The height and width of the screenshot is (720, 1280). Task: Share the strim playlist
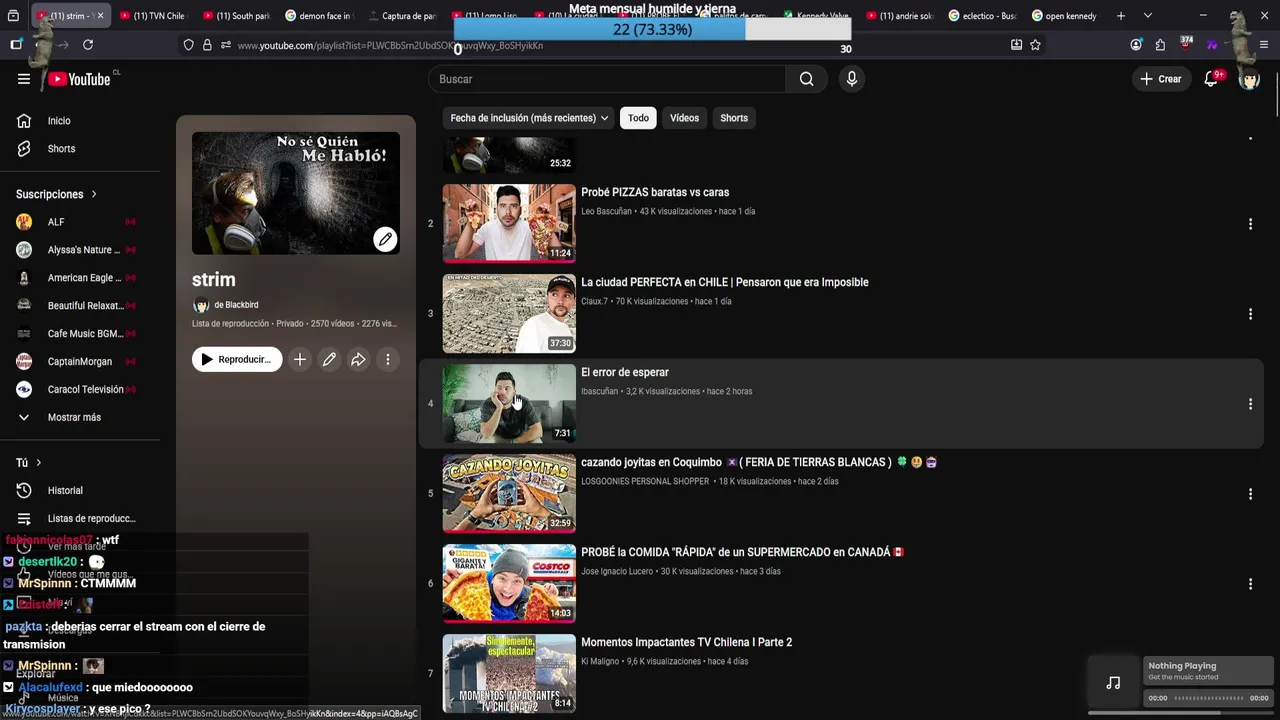[x=358, y=360]
